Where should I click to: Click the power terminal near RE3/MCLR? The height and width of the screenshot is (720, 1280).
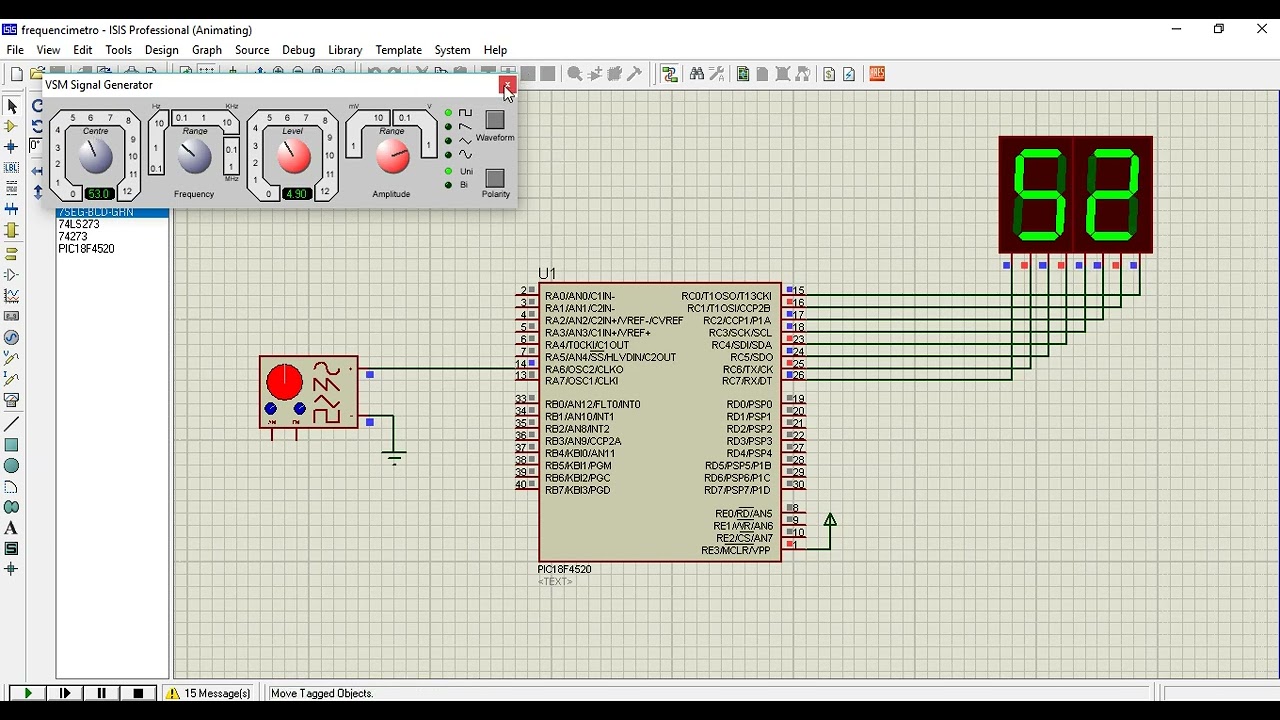(x=830, y=520)
